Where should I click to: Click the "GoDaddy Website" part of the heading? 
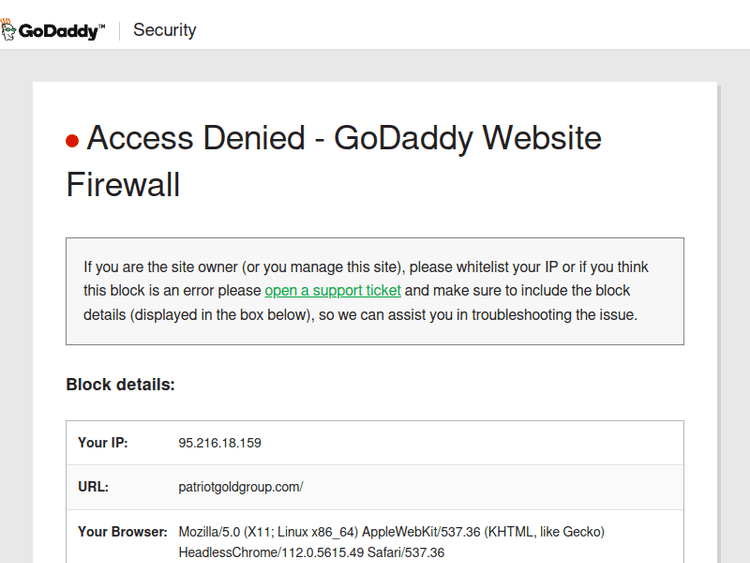[468, 138]
